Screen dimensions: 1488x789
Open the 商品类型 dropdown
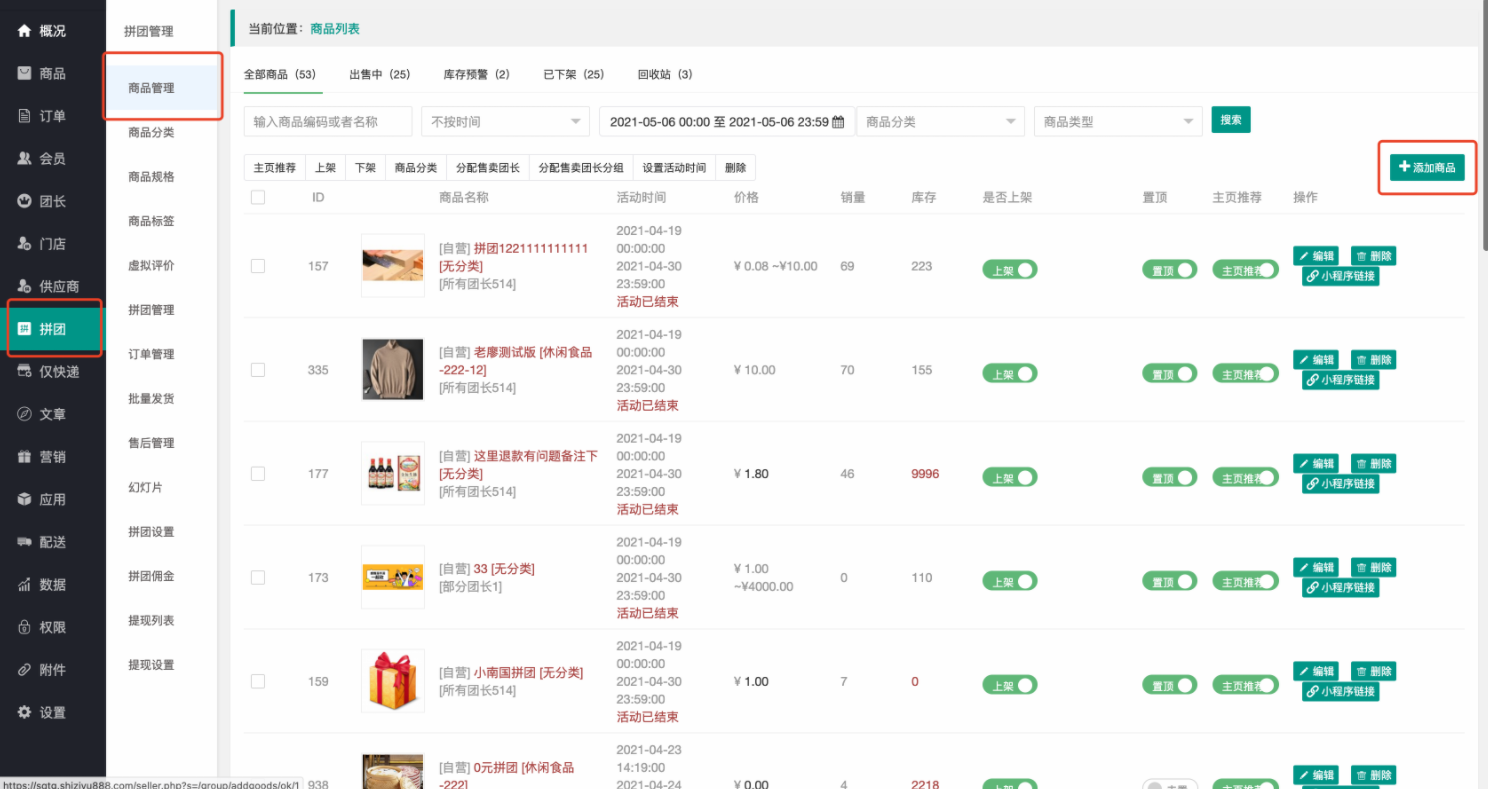click(x=1117, y=120)
